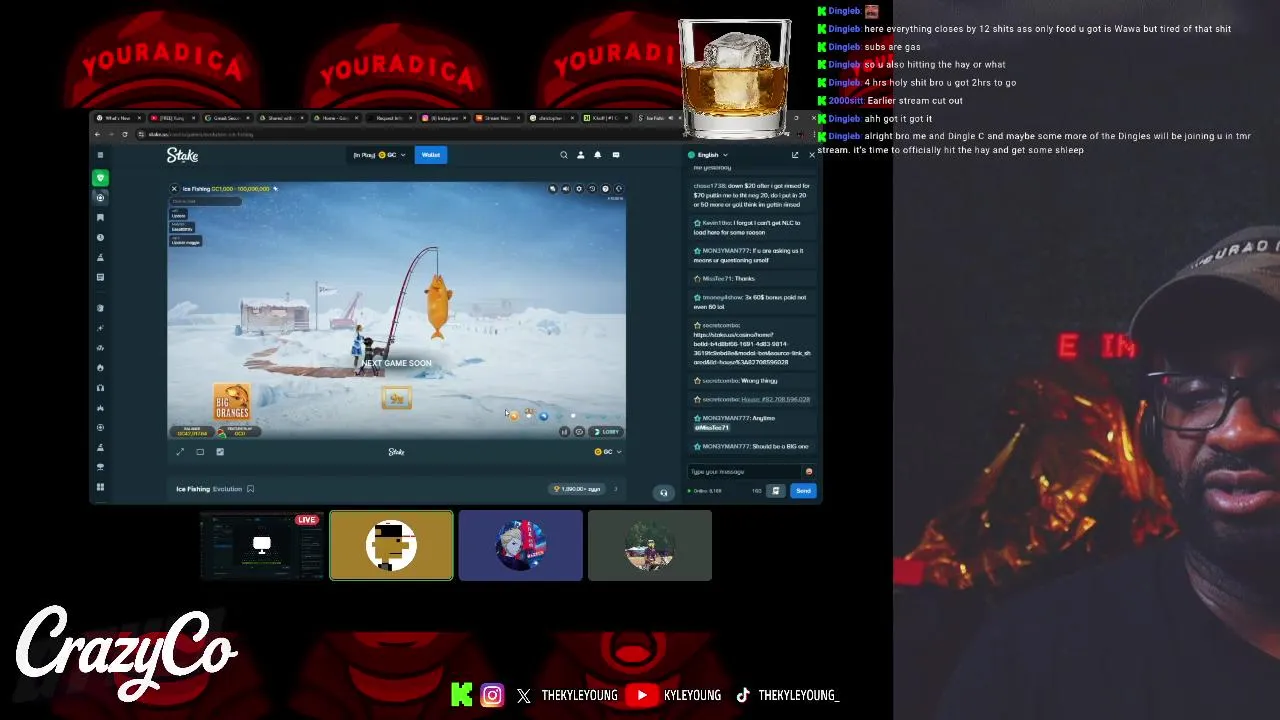
Task: Open game history icon in Ice Fishing
Action: click(x=591, y=188)
